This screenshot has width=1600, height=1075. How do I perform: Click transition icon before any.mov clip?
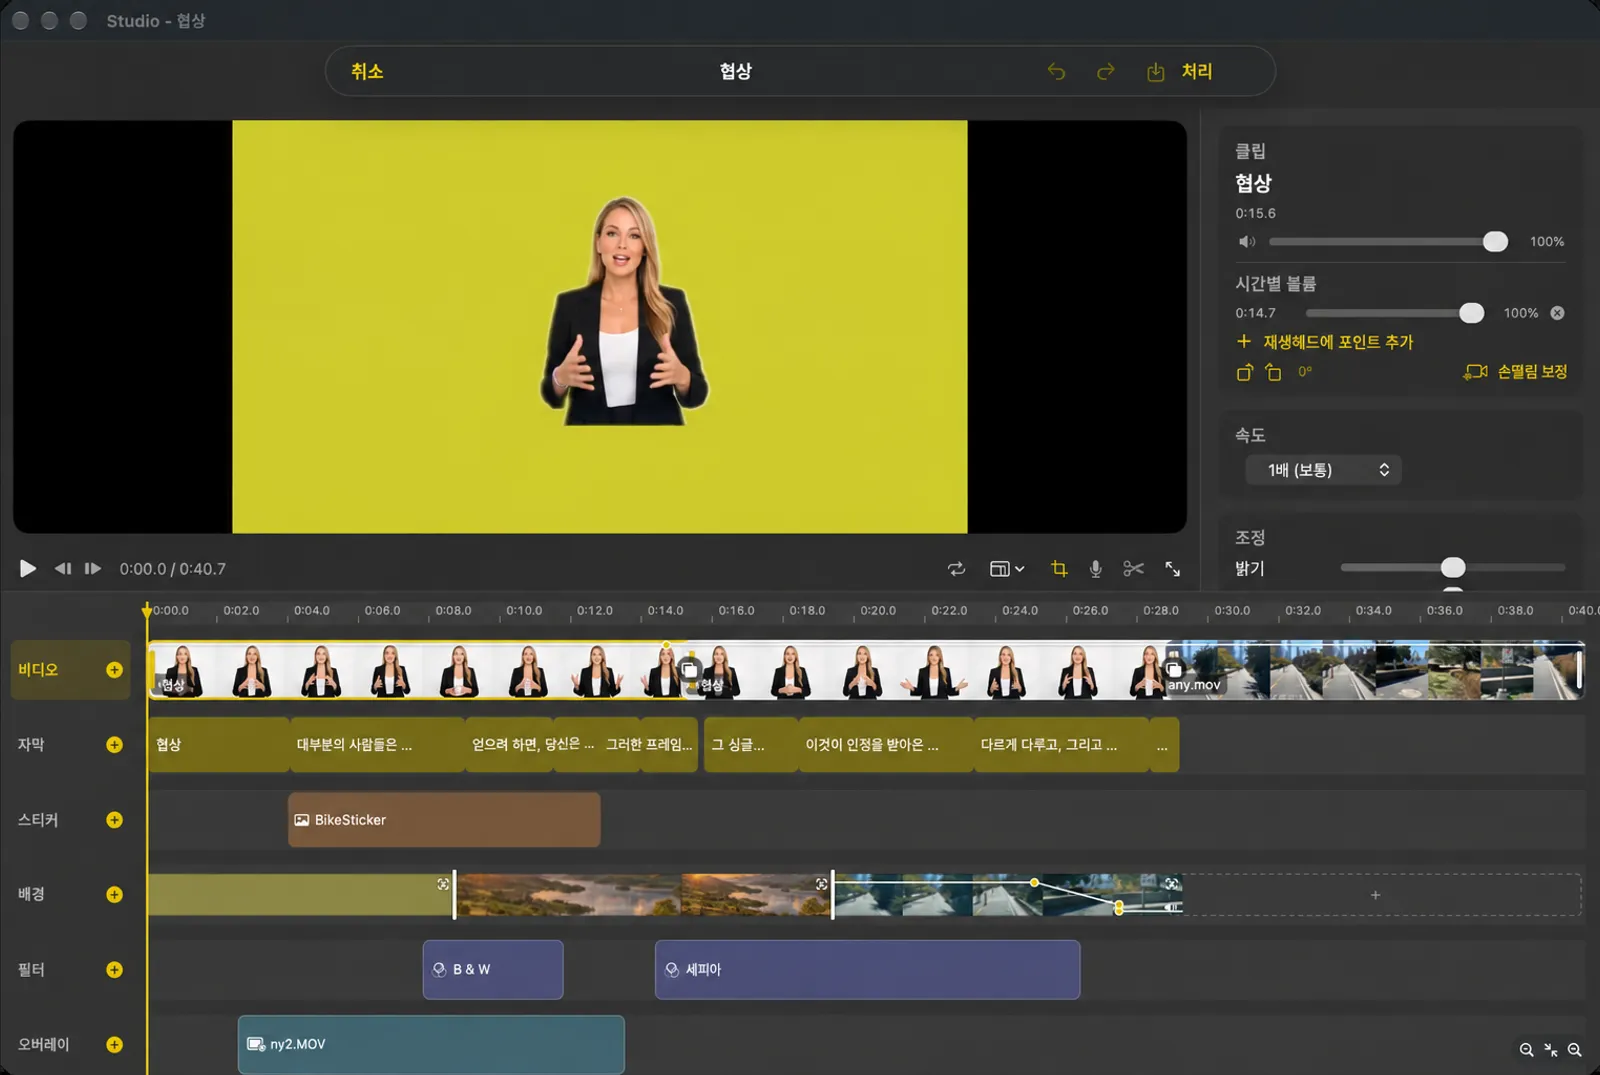click(1174, 669)
